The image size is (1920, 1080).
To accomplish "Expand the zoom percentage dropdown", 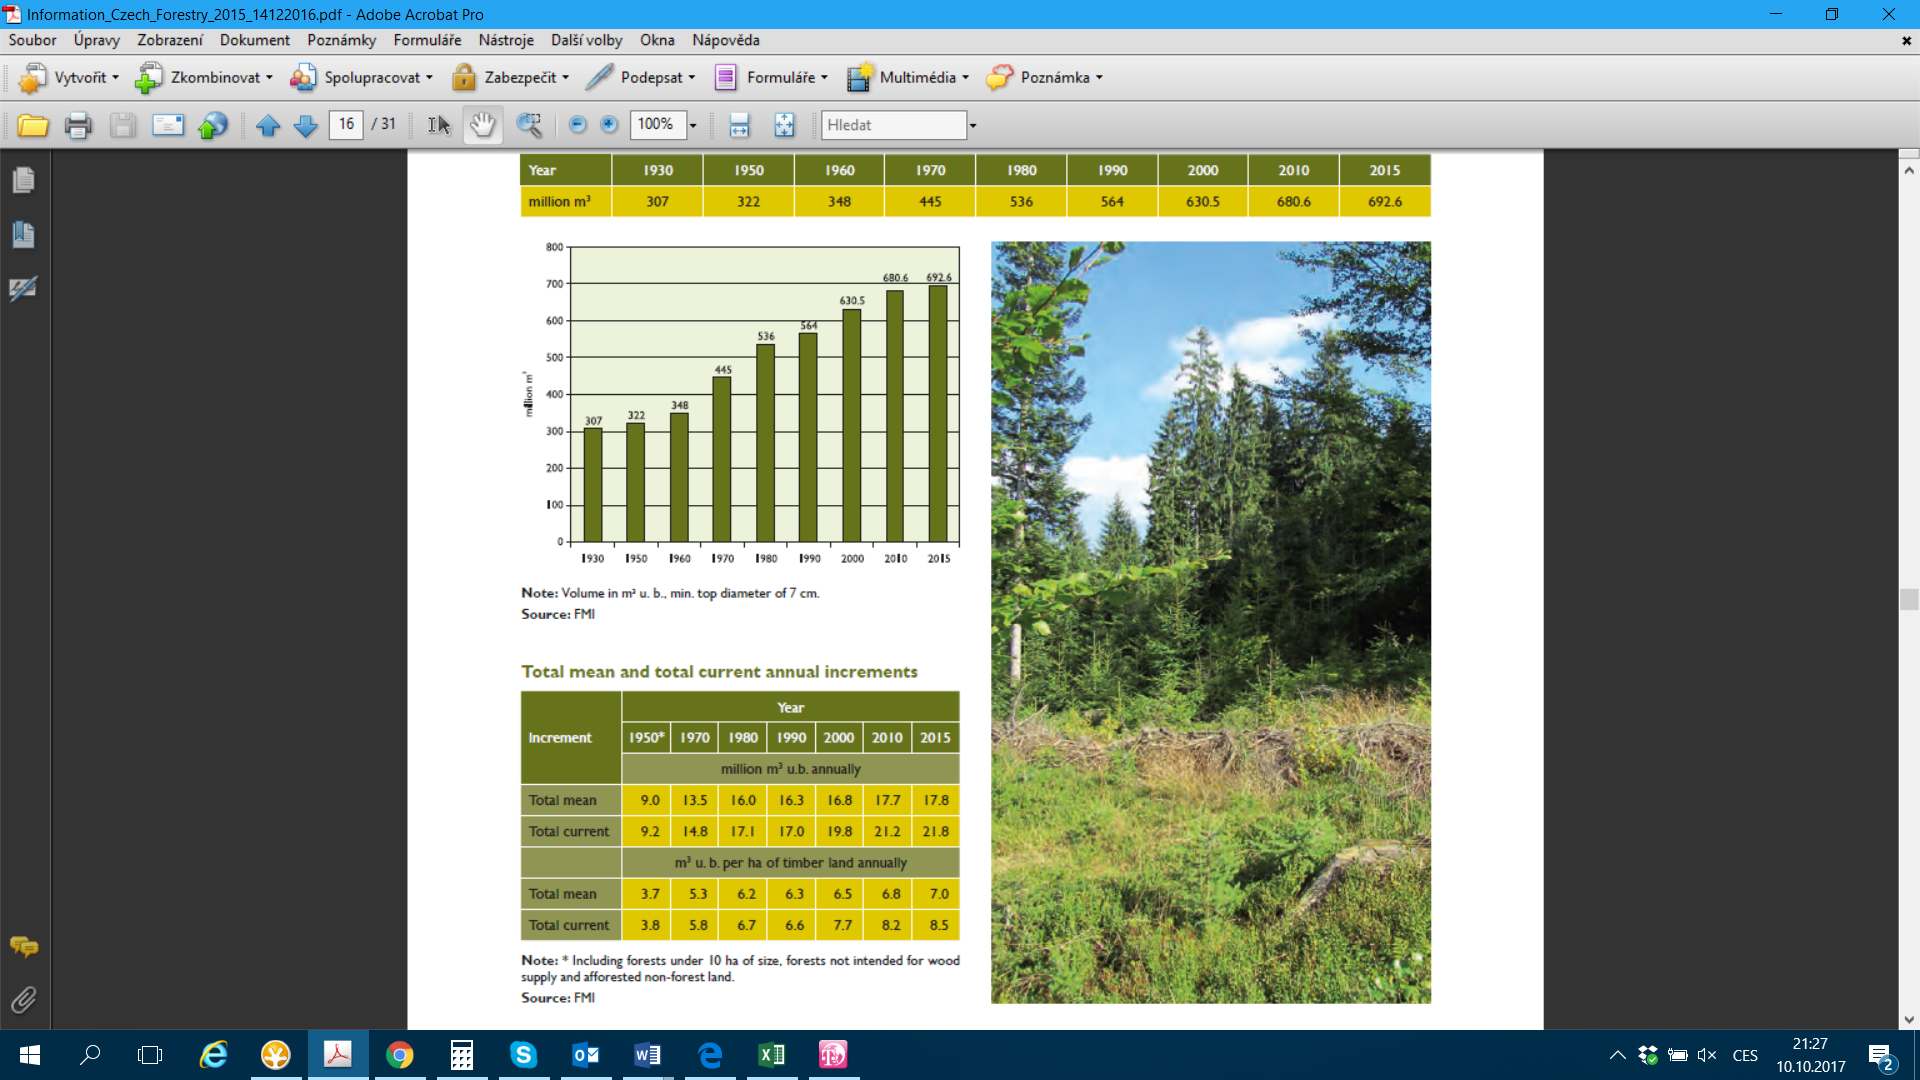I will (692, 125).
